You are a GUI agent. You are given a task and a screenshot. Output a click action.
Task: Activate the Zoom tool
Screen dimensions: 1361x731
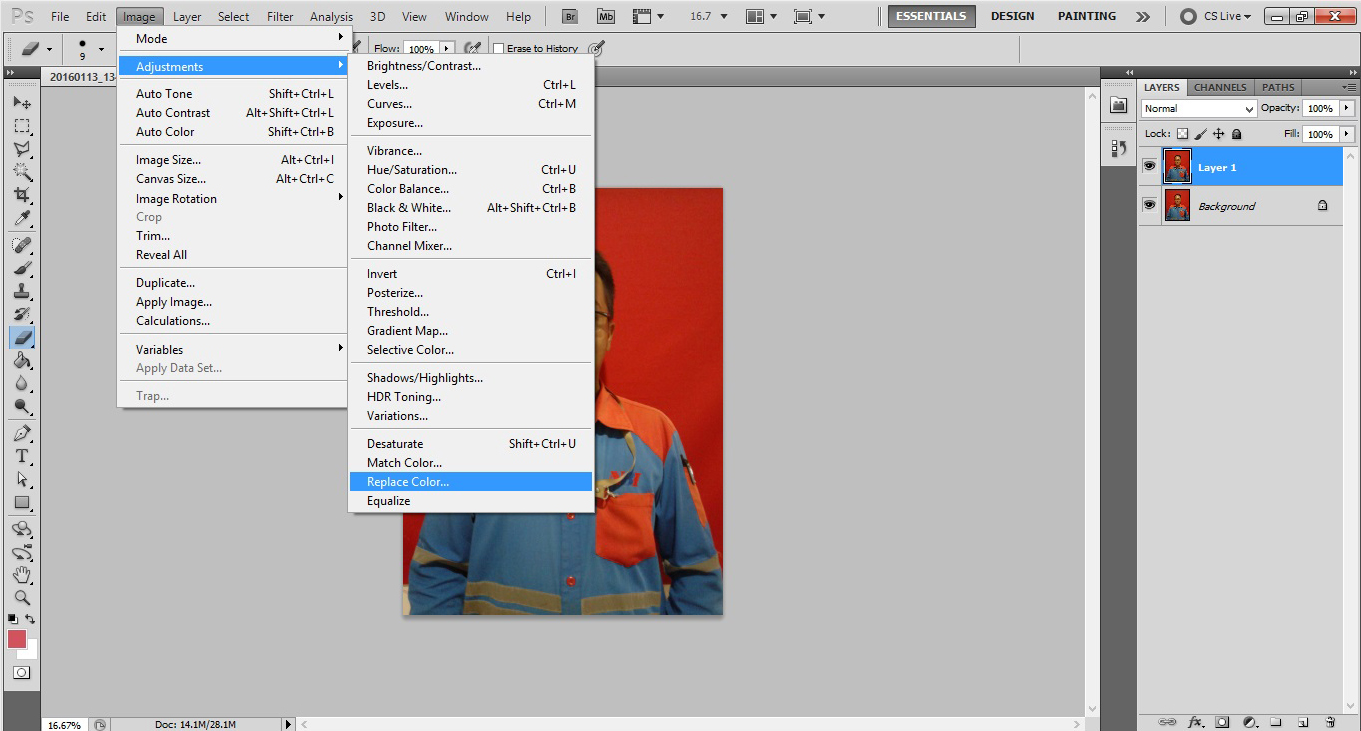coord(22,598)
